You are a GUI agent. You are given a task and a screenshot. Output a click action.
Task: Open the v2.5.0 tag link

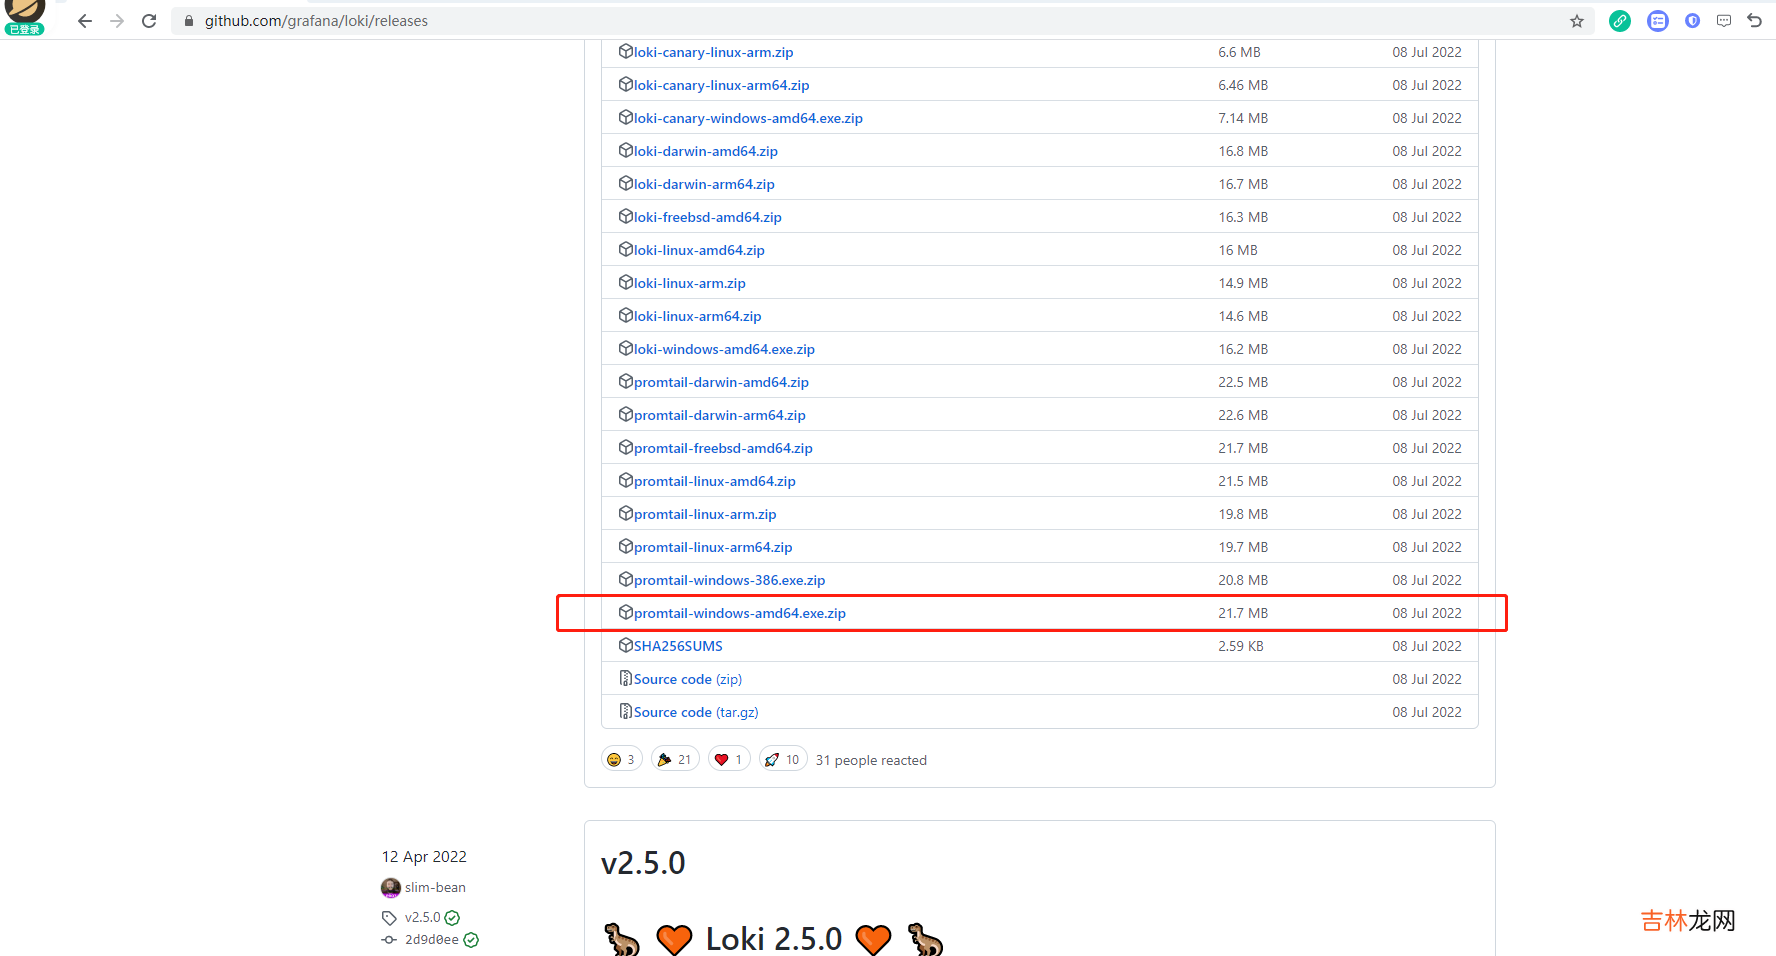click(422, 917)
